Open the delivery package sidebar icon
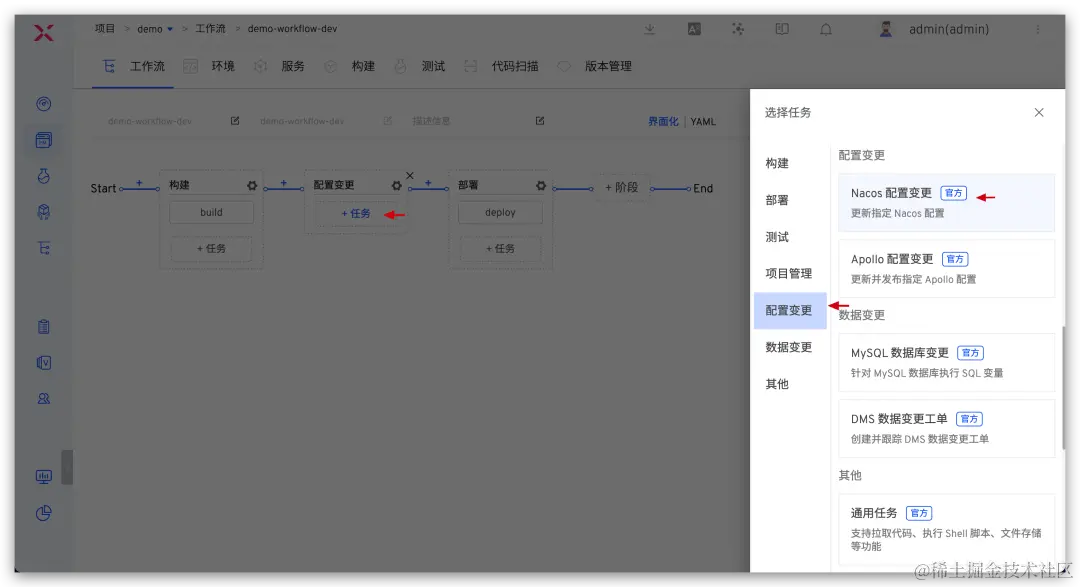1080x587 pixels. point(43,212)
